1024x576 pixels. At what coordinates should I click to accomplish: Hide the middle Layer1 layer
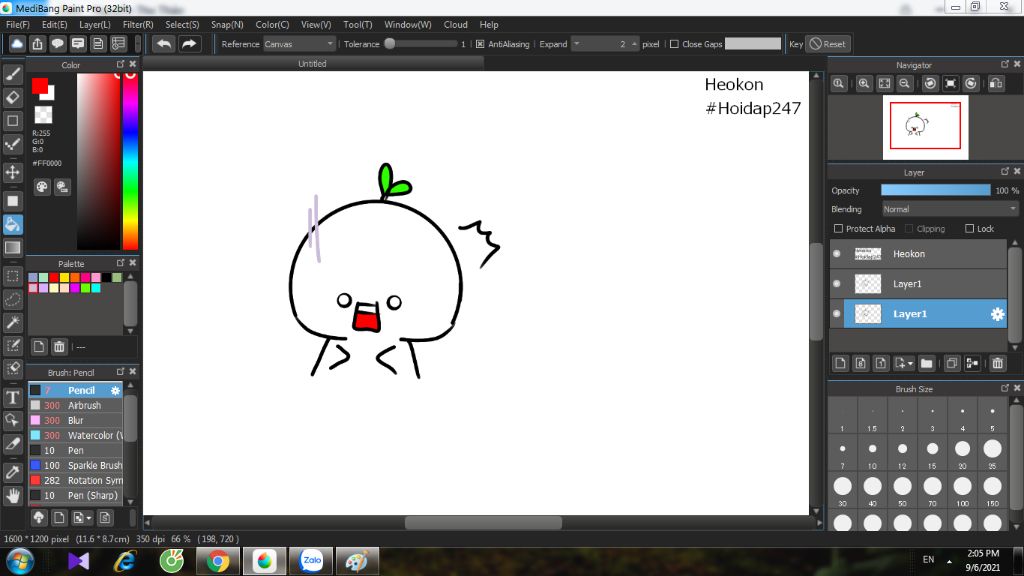837,284
